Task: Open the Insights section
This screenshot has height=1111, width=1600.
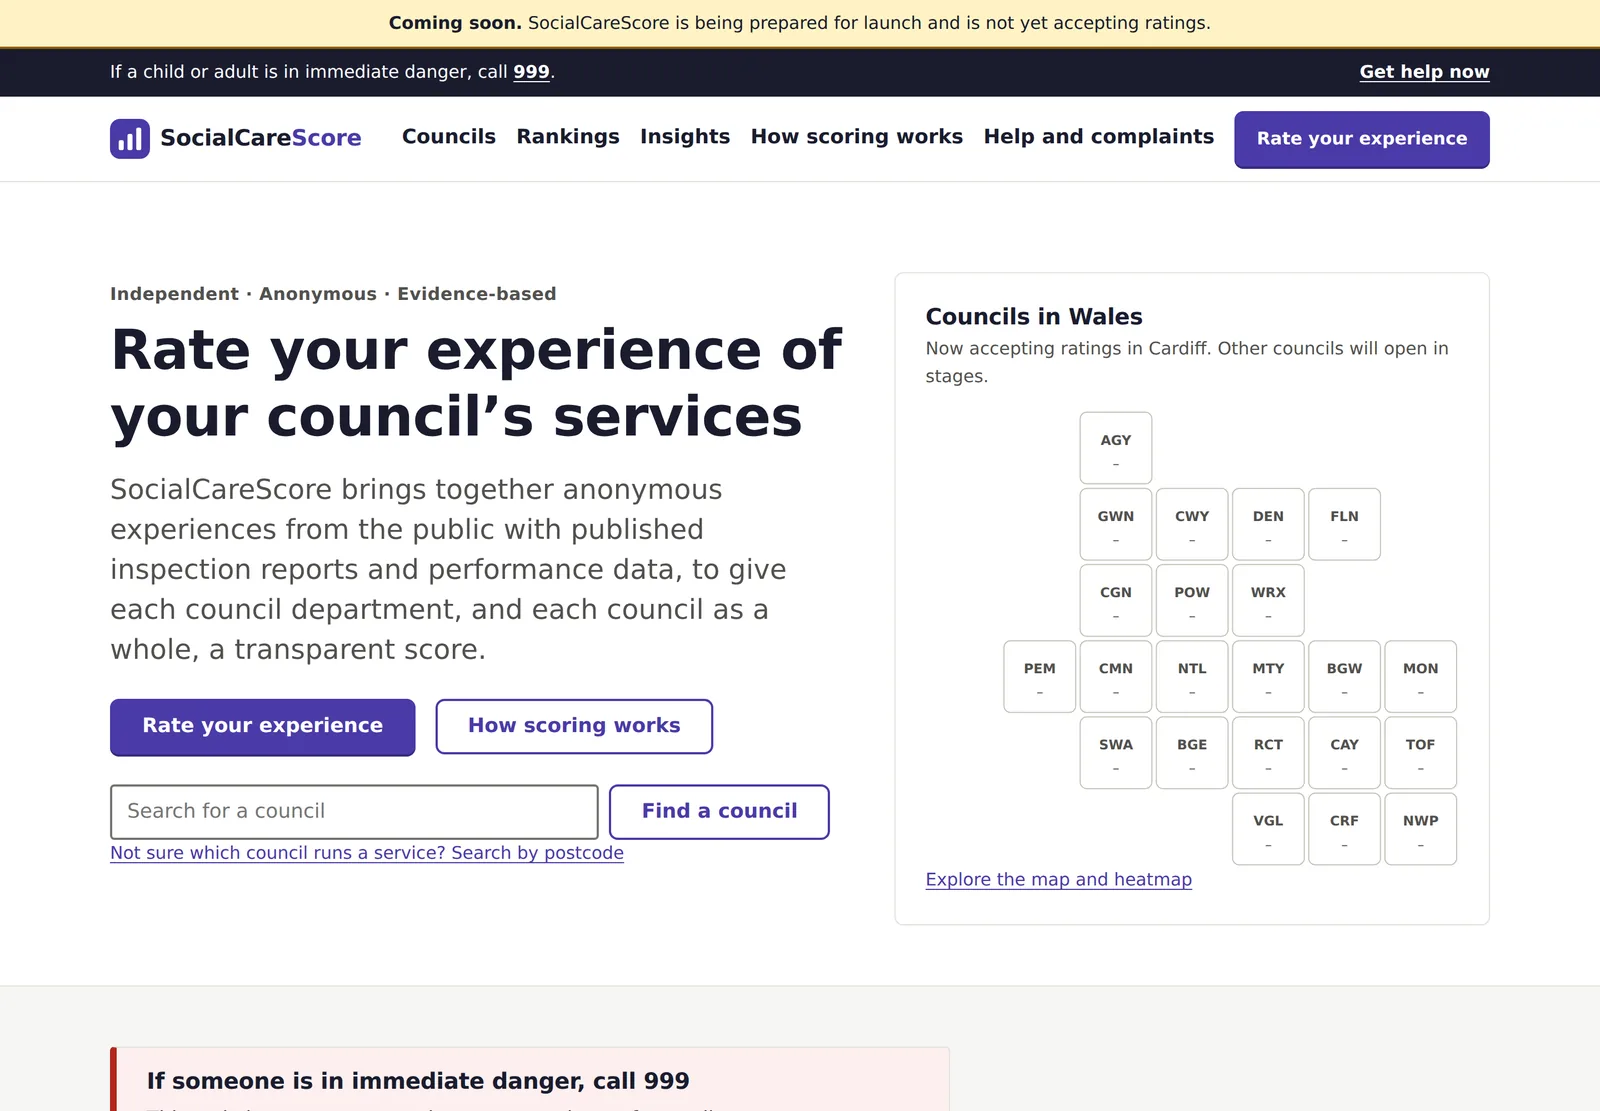Action: (x=685, y=137)
